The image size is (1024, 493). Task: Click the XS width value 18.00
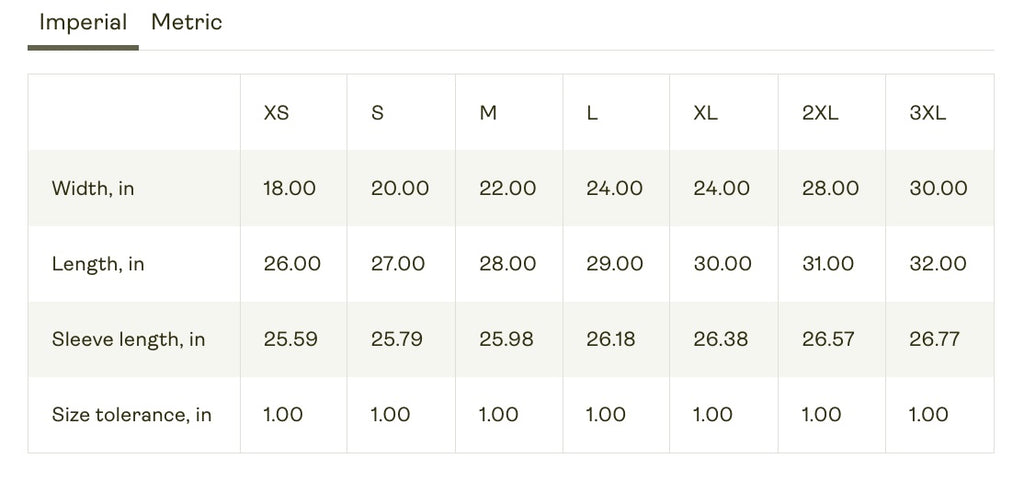290,188
